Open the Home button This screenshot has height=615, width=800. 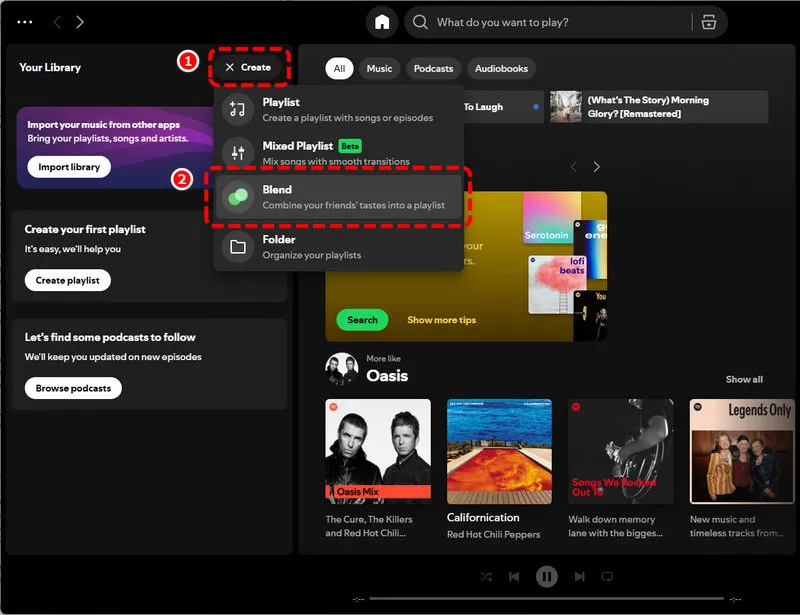pos(382,22)
